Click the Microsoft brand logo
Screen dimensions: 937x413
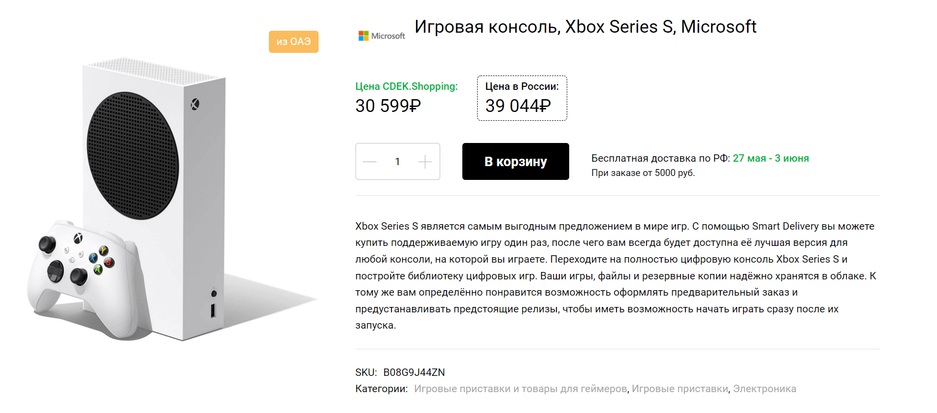[381, 36]
